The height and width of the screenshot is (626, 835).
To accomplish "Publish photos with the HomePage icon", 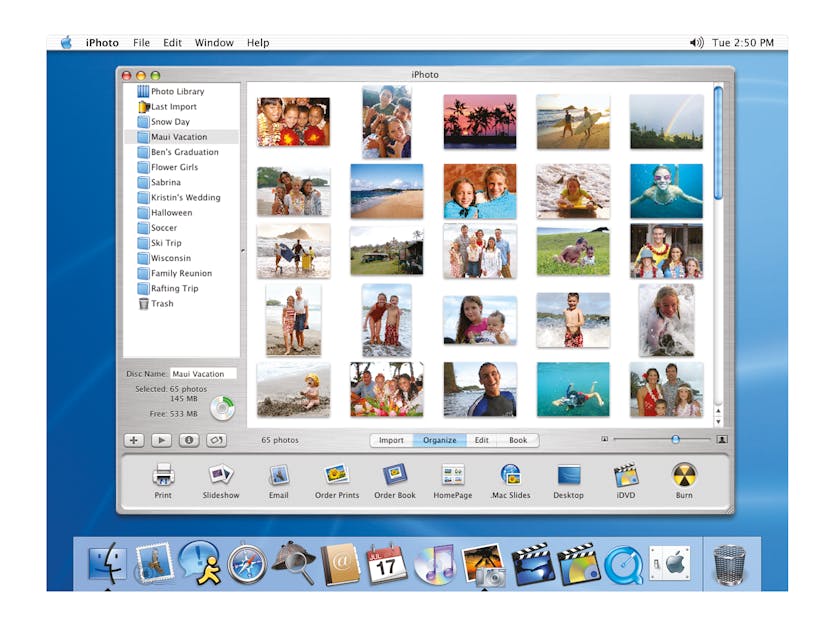I will [x=453, y=475].
